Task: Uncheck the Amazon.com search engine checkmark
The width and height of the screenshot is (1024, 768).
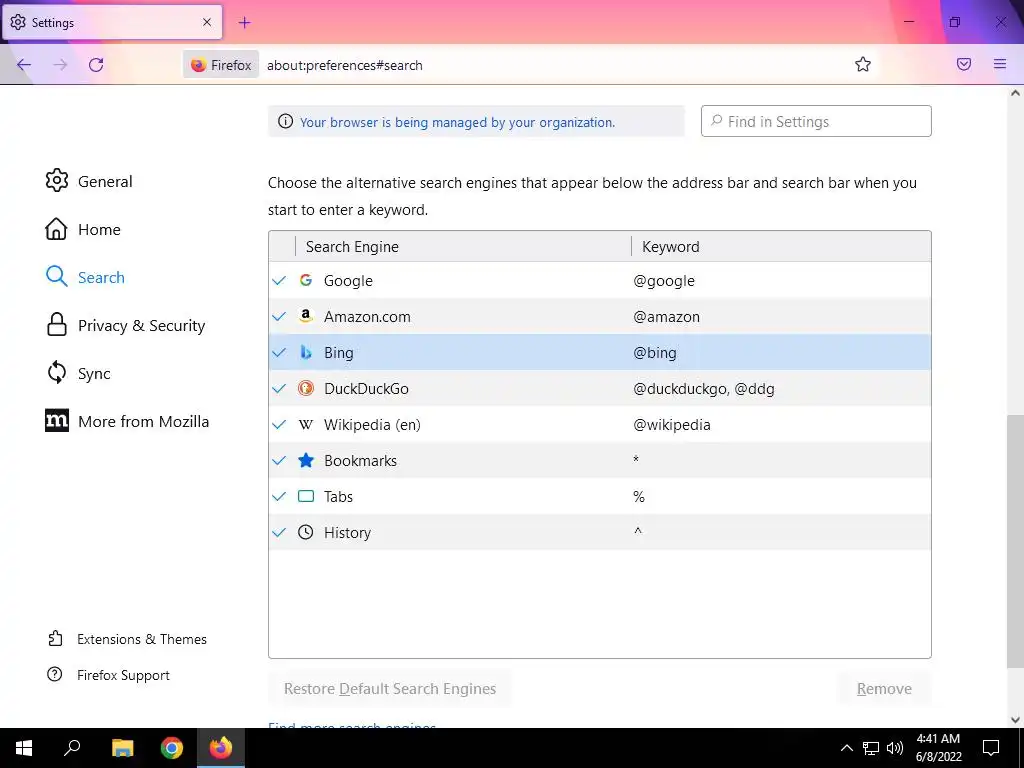Action: pos(280,317)
